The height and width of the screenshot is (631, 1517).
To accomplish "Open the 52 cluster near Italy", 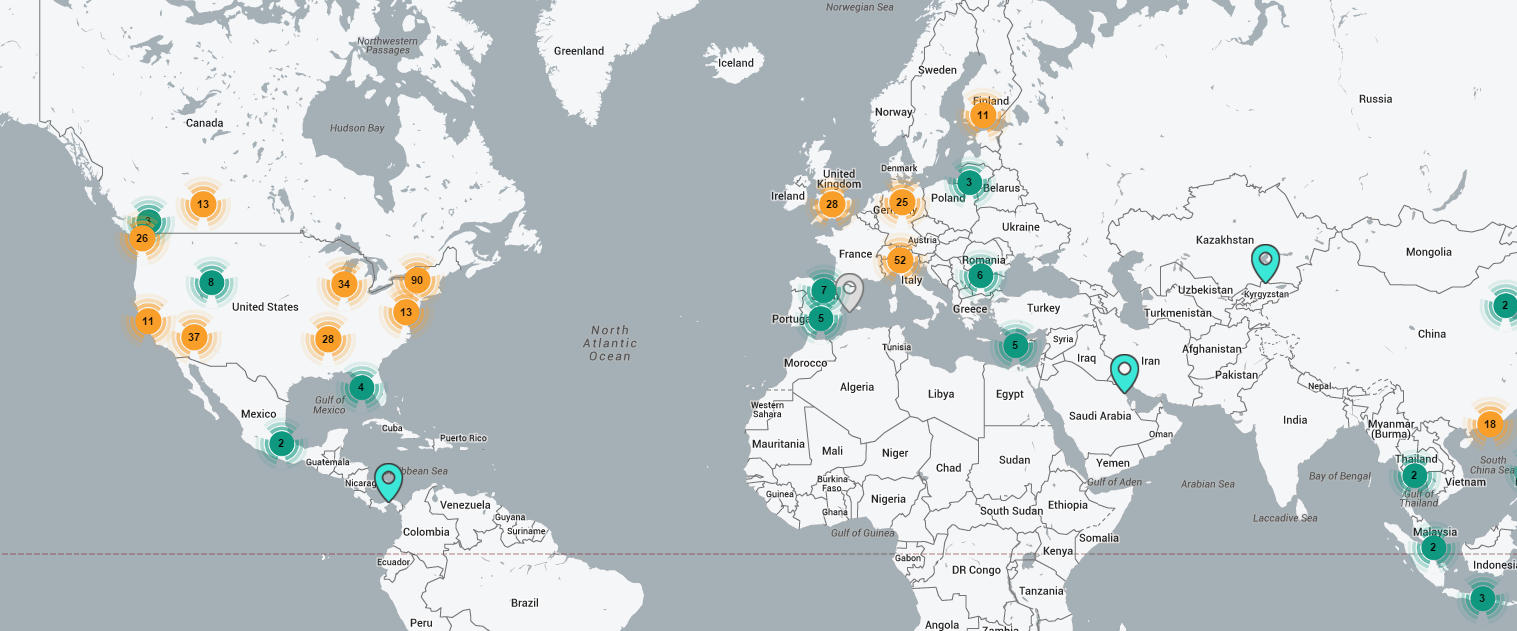I will pyautogui.click(x=900, y=261).
